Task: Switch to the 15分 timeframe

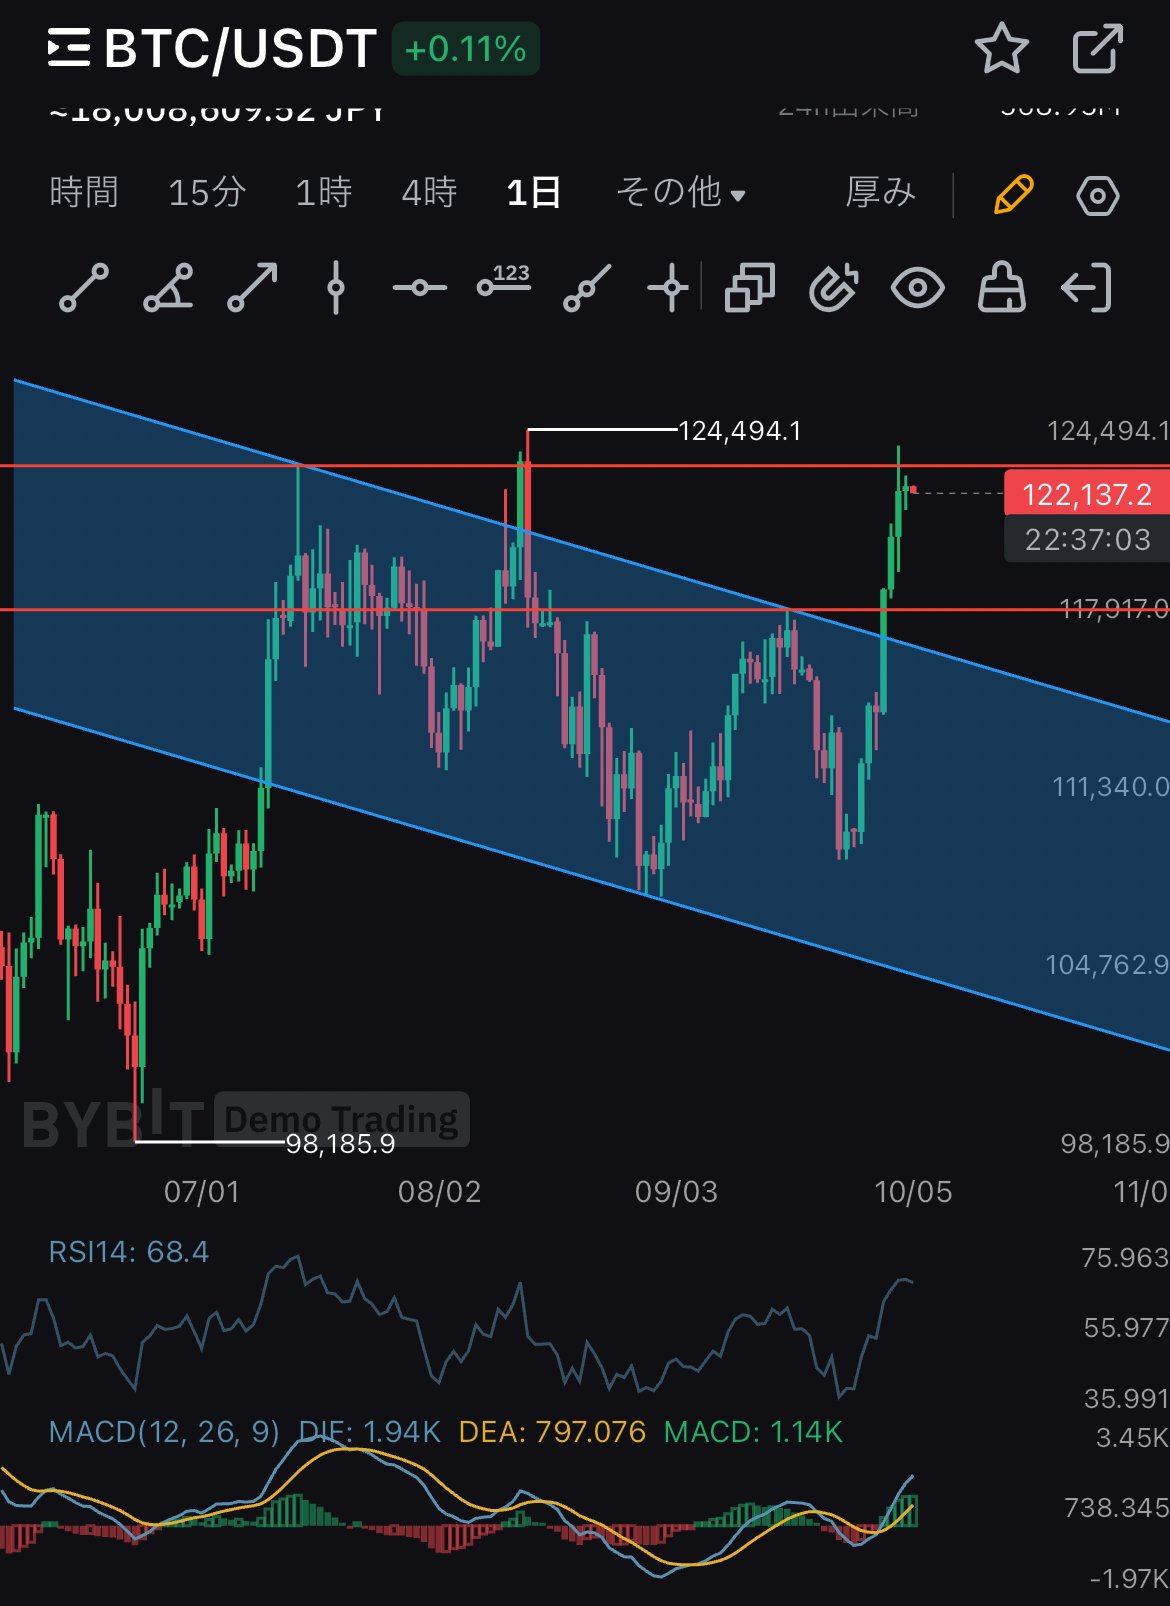Action: [x=206, y=192]
